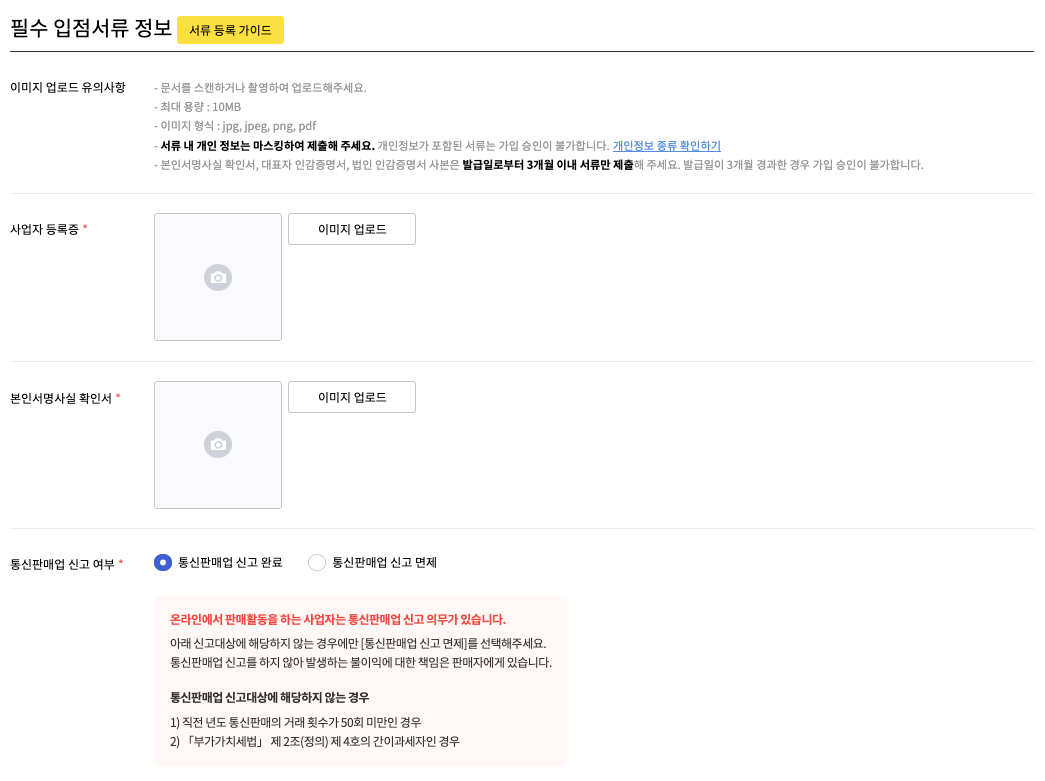Open the 서류 등록 가이드 yellow button

pos(230,30)
